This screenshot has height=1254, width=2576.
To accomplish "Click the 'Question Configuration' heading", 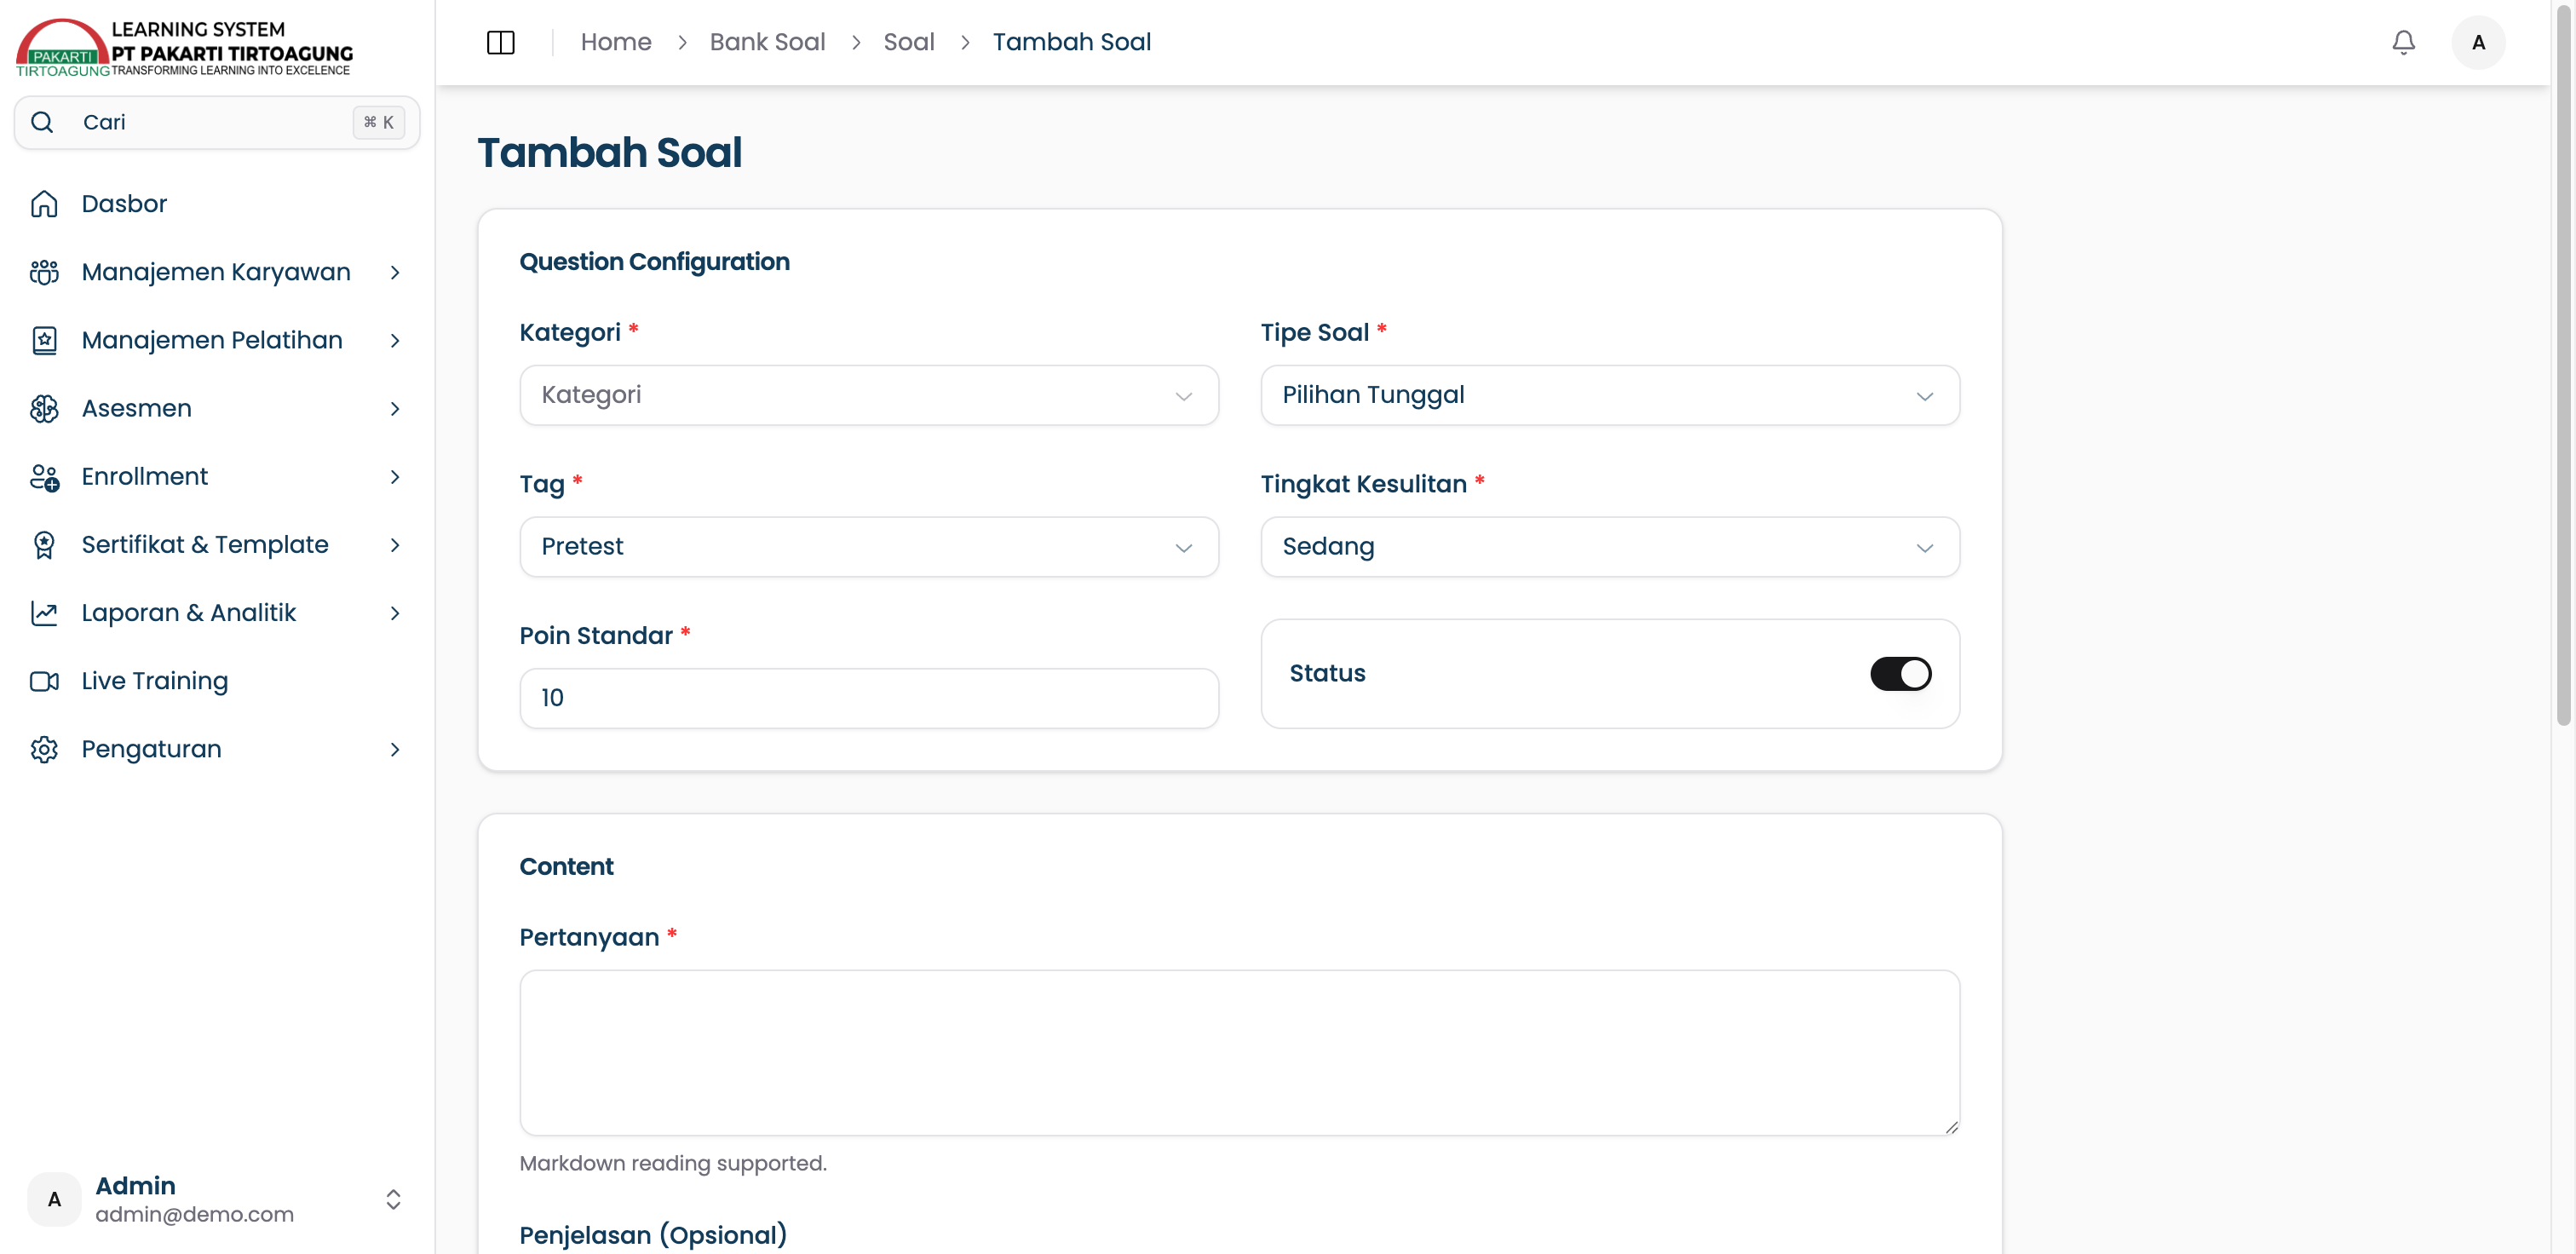I will coord(654,262).
